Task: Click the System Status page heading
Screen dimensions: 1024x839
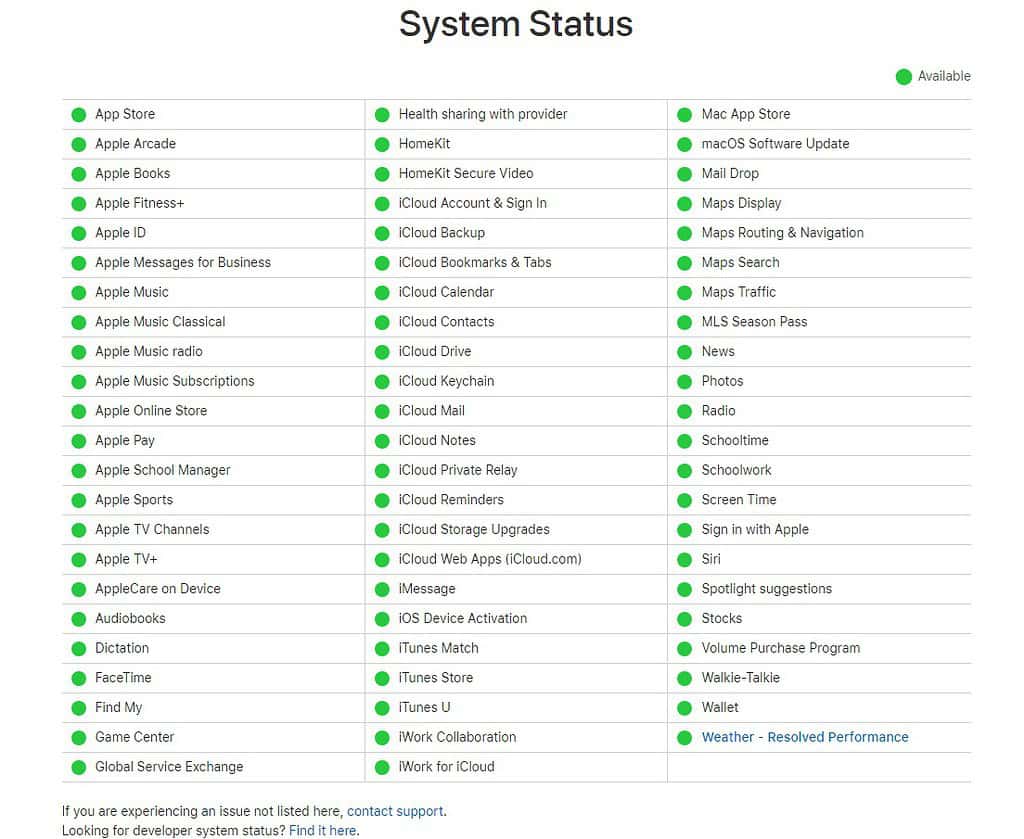Action: coord(516,24)
